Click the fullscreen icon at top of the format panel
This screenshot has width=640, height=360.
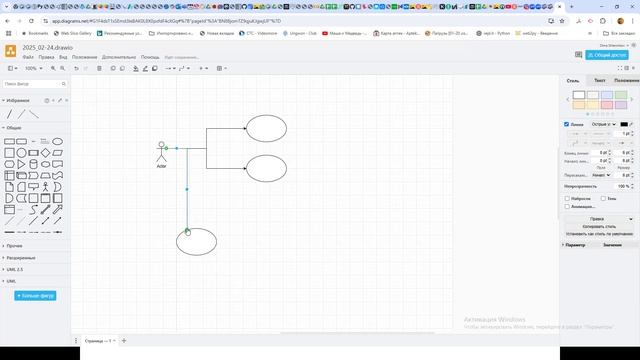620,68
